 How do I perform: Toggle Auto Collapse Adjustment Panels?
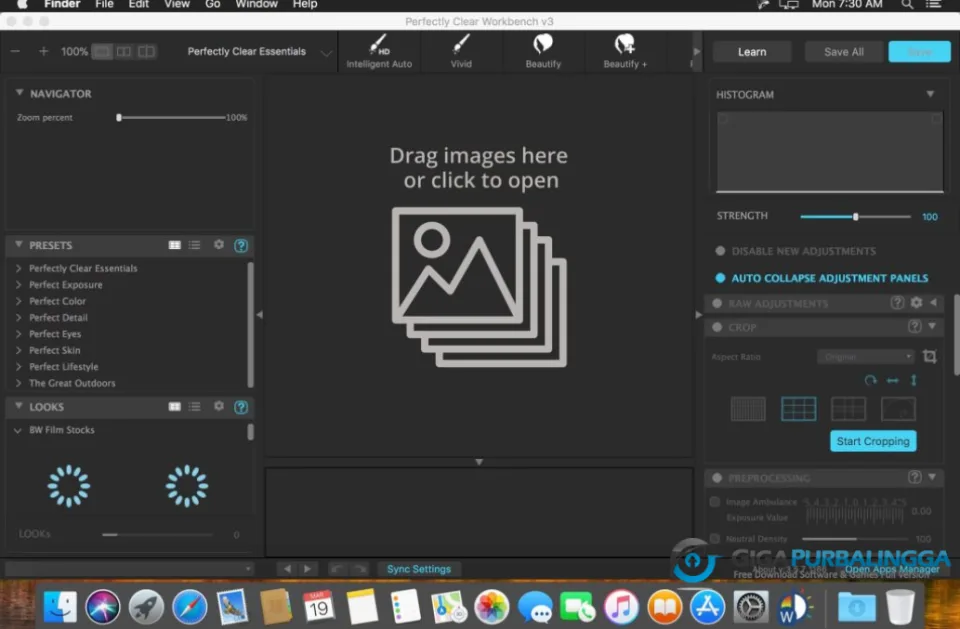[x=720, y=278]
